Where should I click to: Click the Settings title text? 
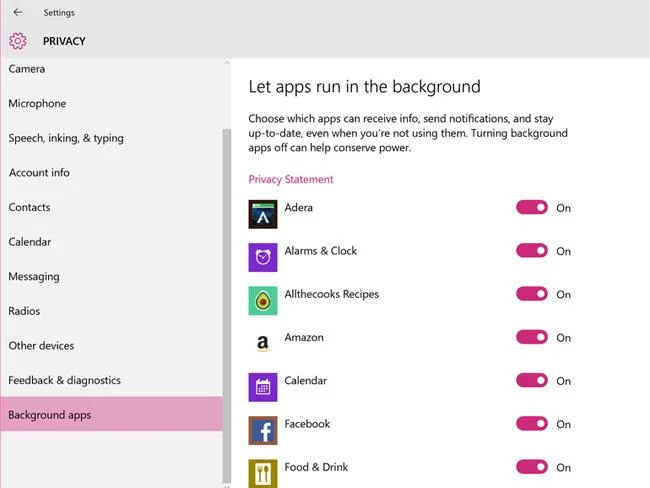tap(59, 13)
